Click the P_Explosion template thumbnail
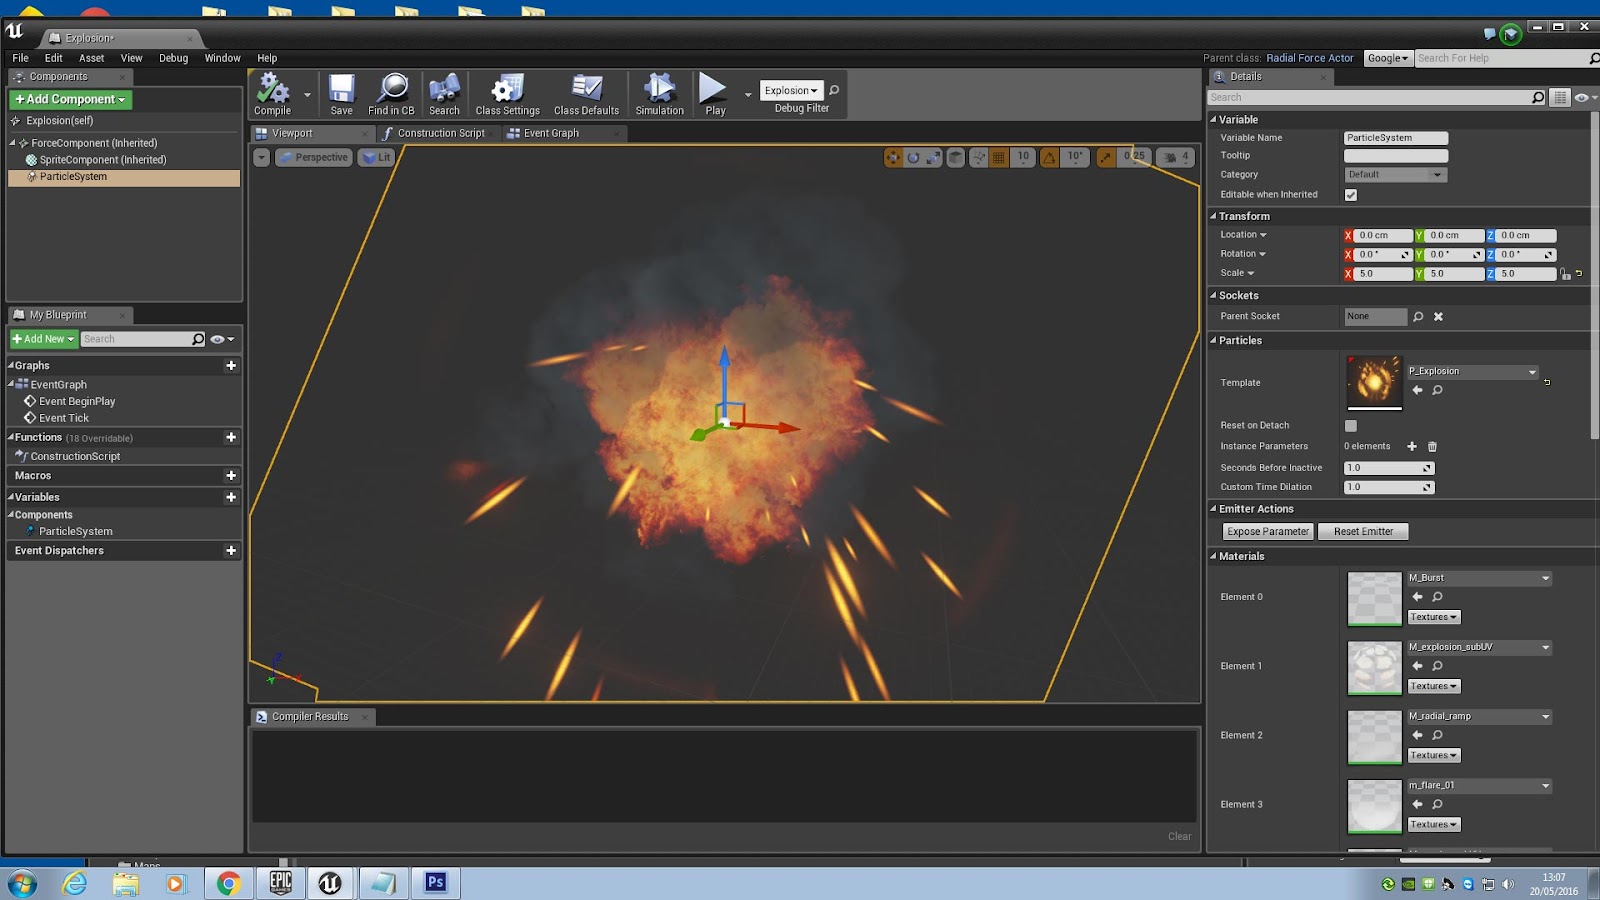The image size is (1600, 900). coord(1374,382)
